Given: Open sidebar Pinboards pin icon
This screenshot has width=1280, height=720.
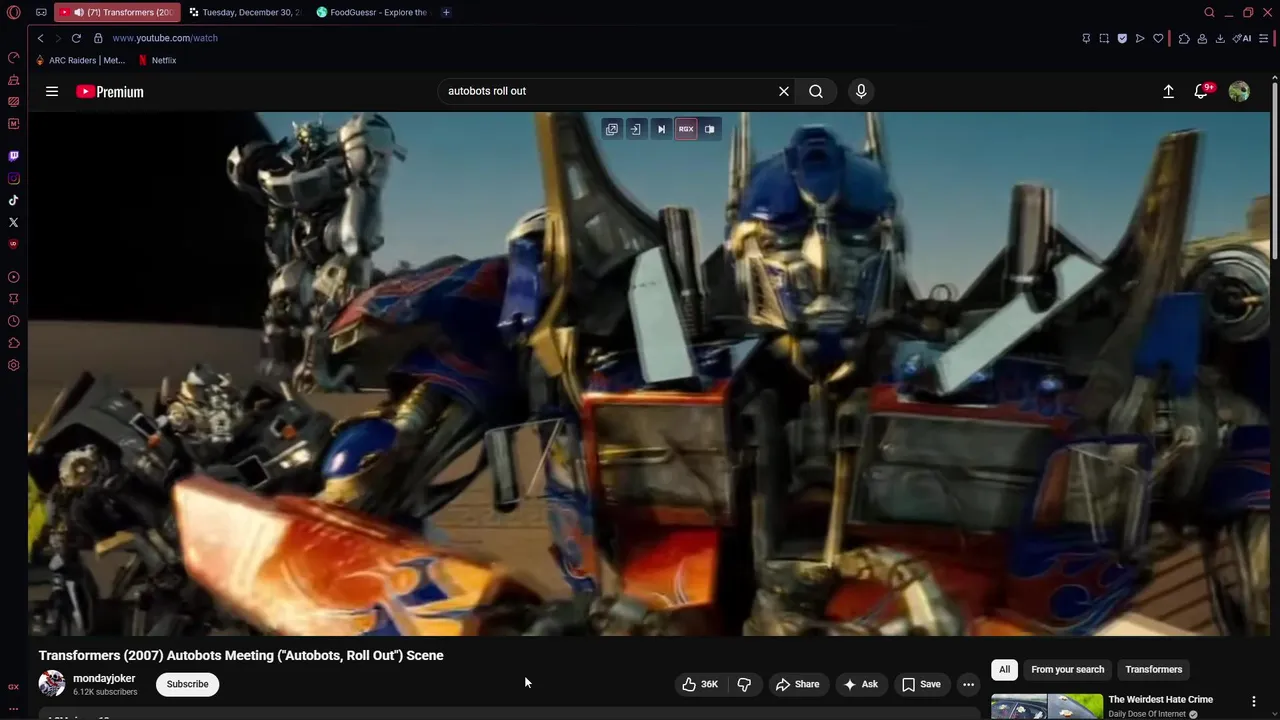Looking at the screenshot, I should 14,299.
